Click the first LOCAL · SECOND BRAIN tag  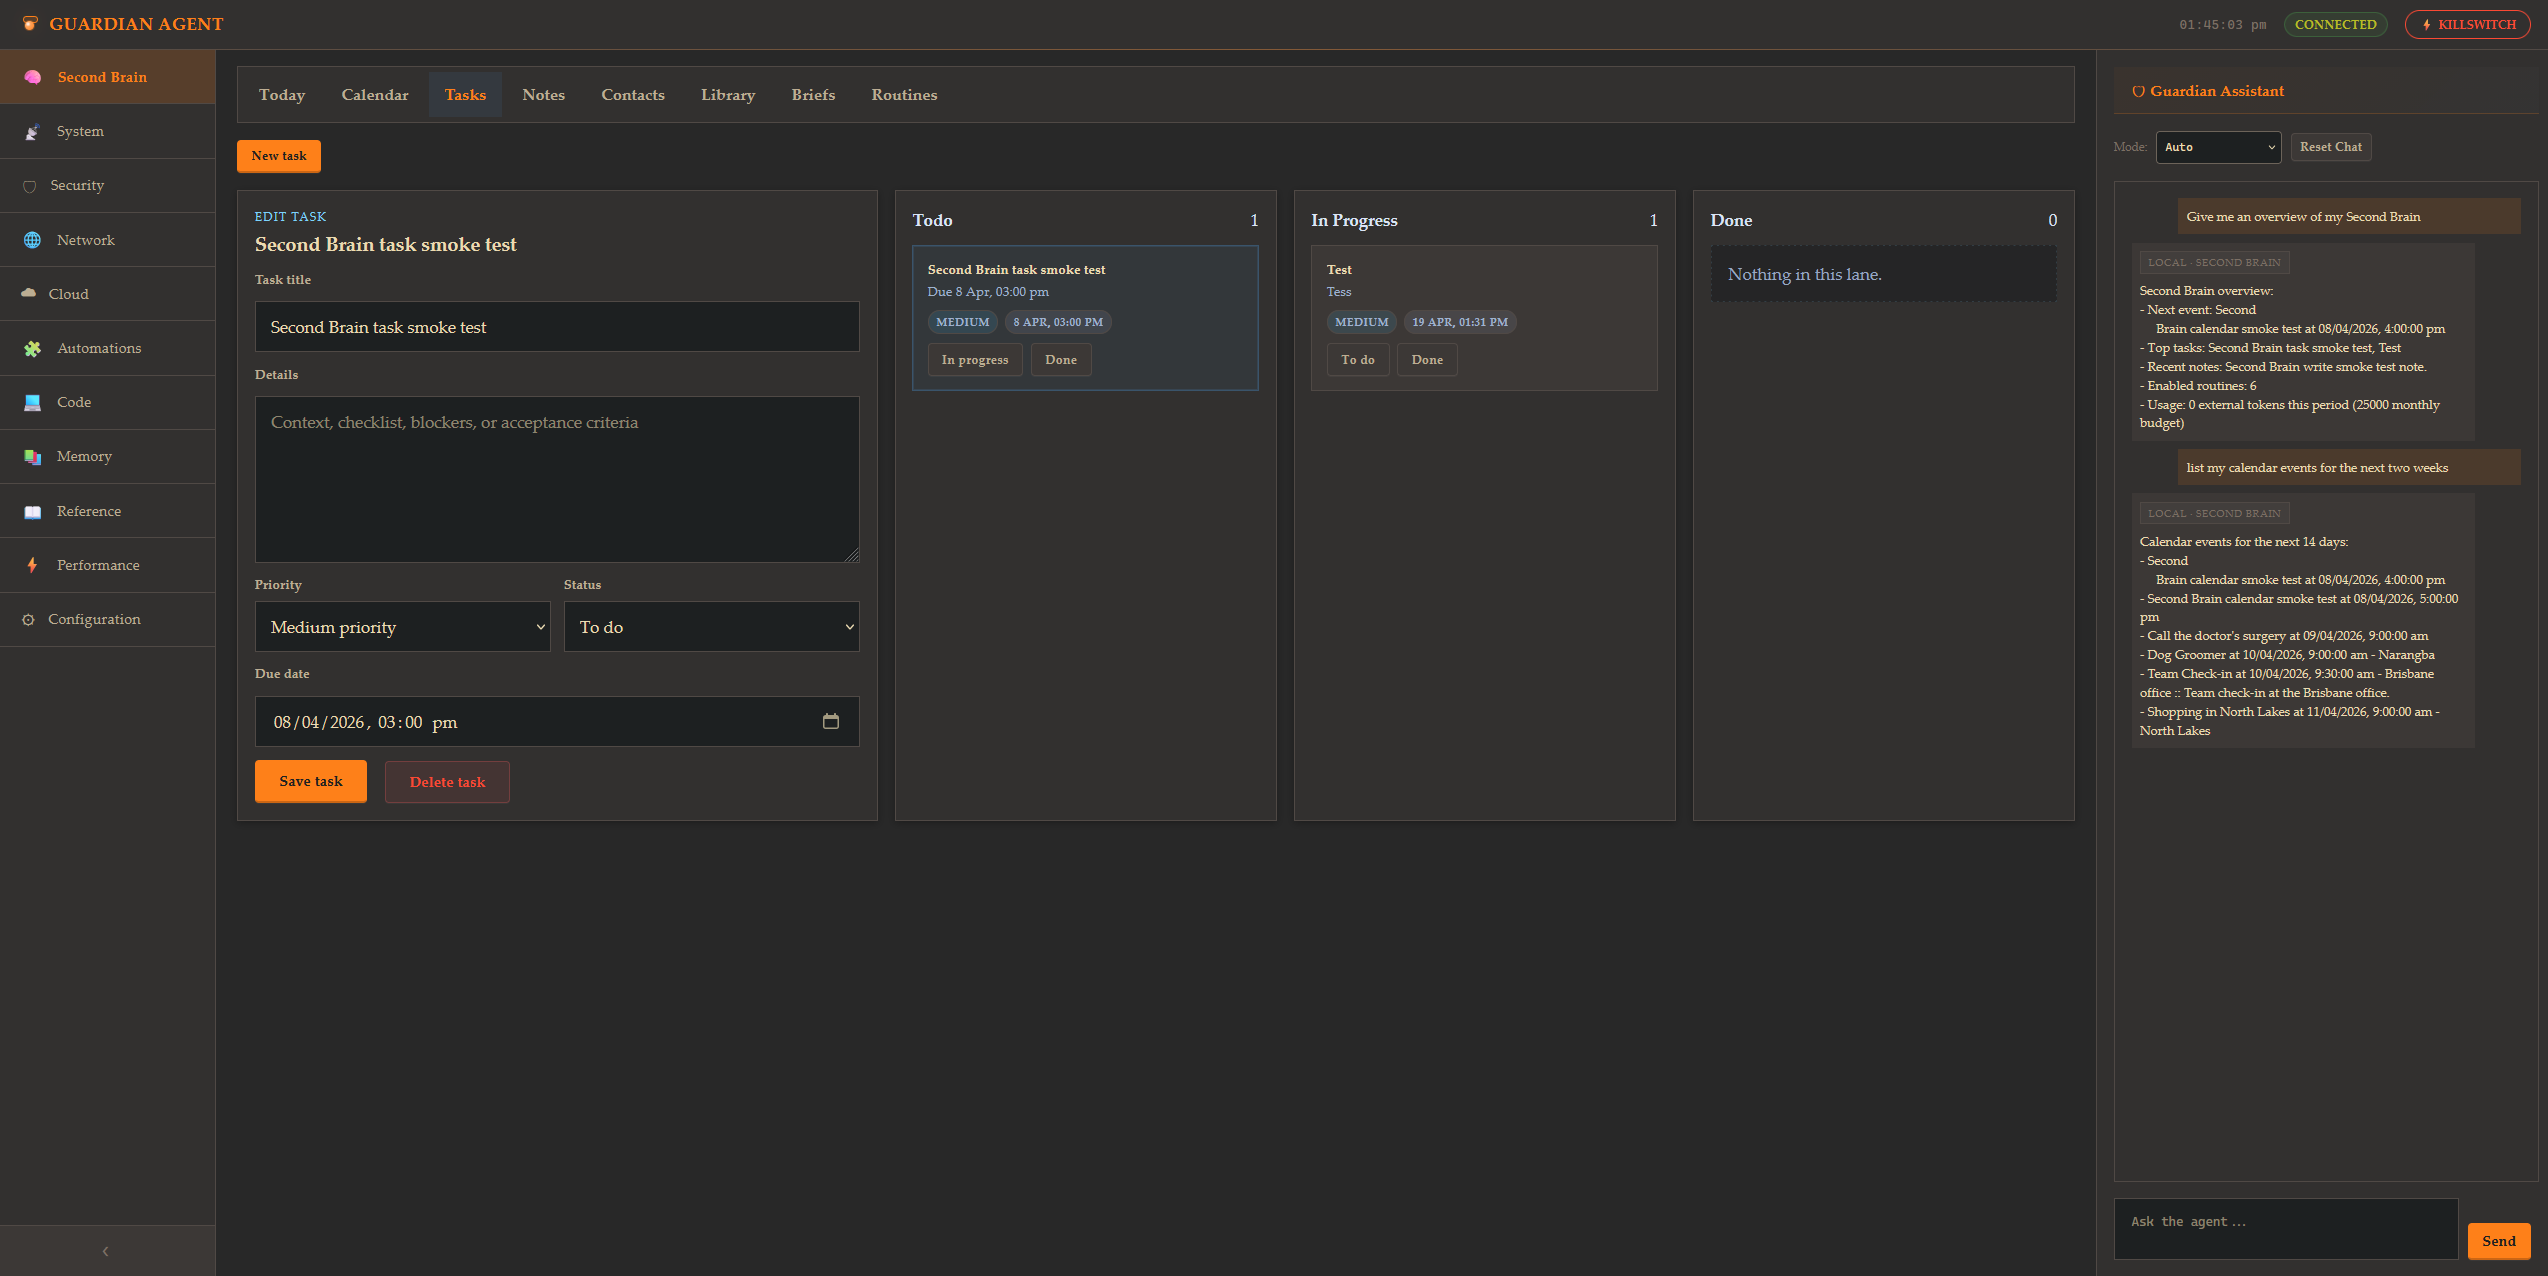point(2214,262)
